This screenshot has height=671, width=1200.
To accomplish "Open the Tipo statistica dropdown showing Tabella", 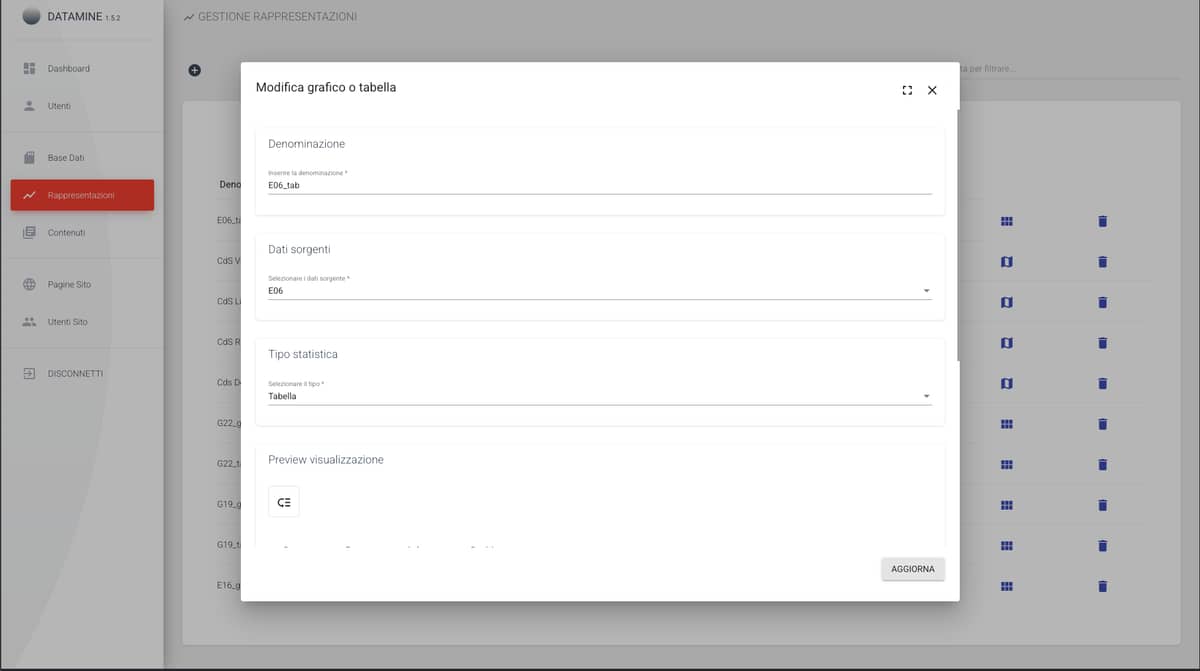I will click(x=600, y=396).
